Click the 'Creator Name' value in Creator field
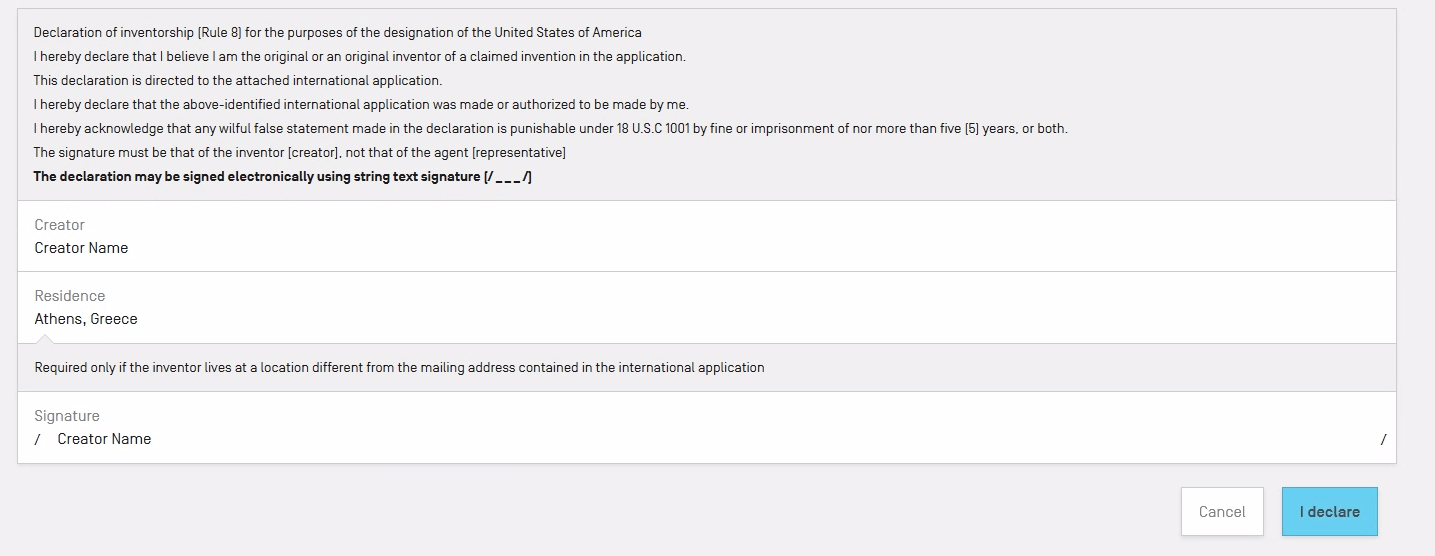Screen dimensions: 1435x556 (81, 248)
